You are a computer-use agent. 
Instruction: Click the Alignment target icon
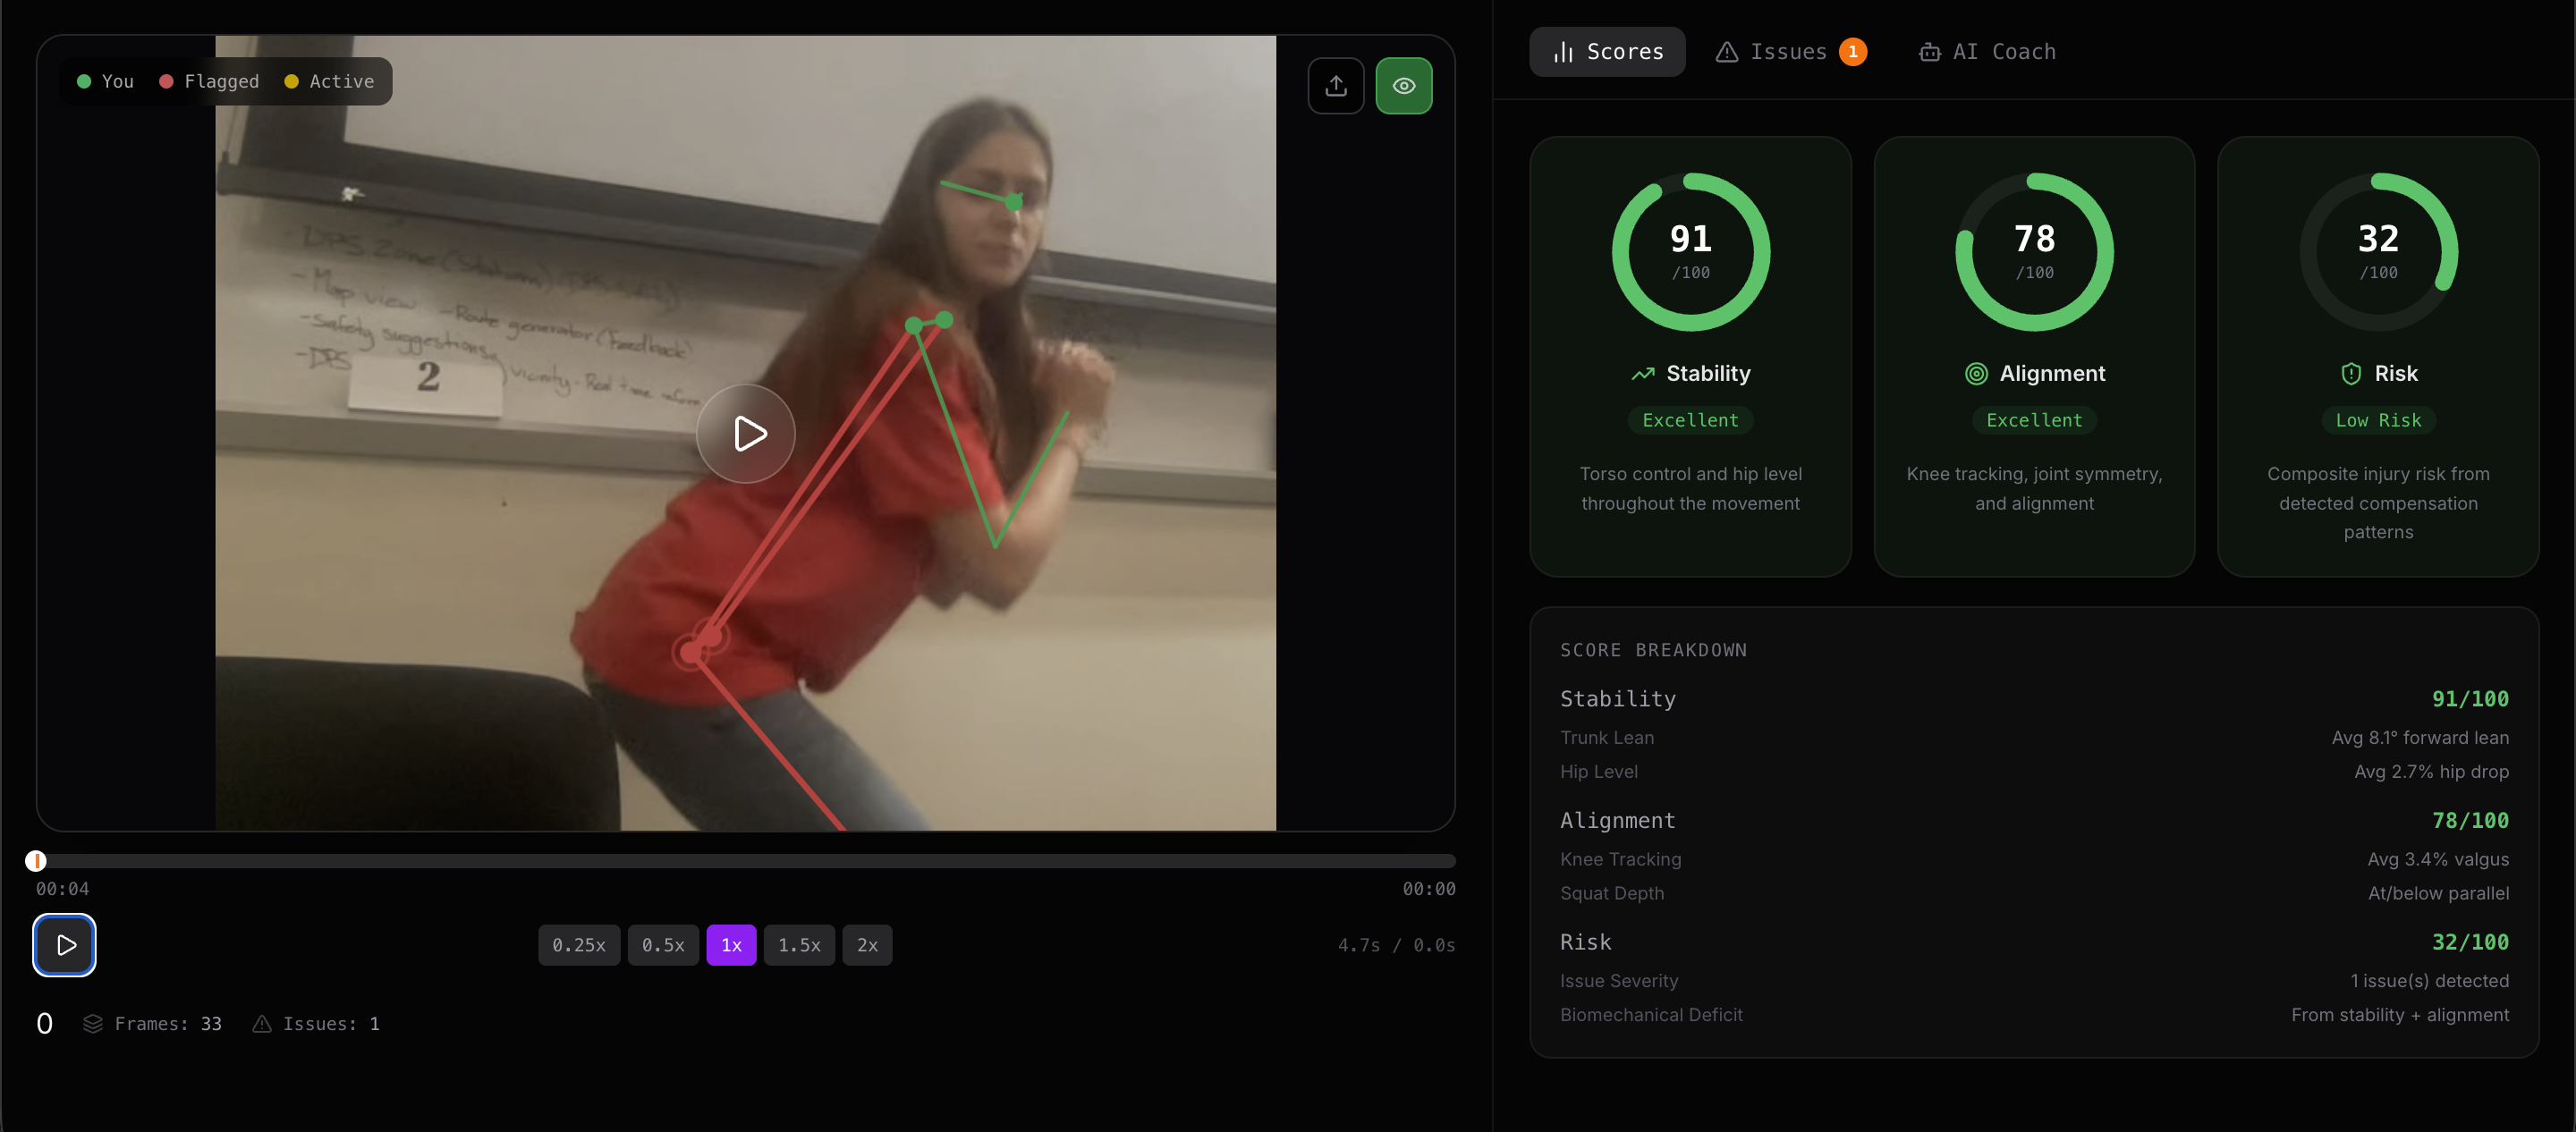tap(1976, 374)
